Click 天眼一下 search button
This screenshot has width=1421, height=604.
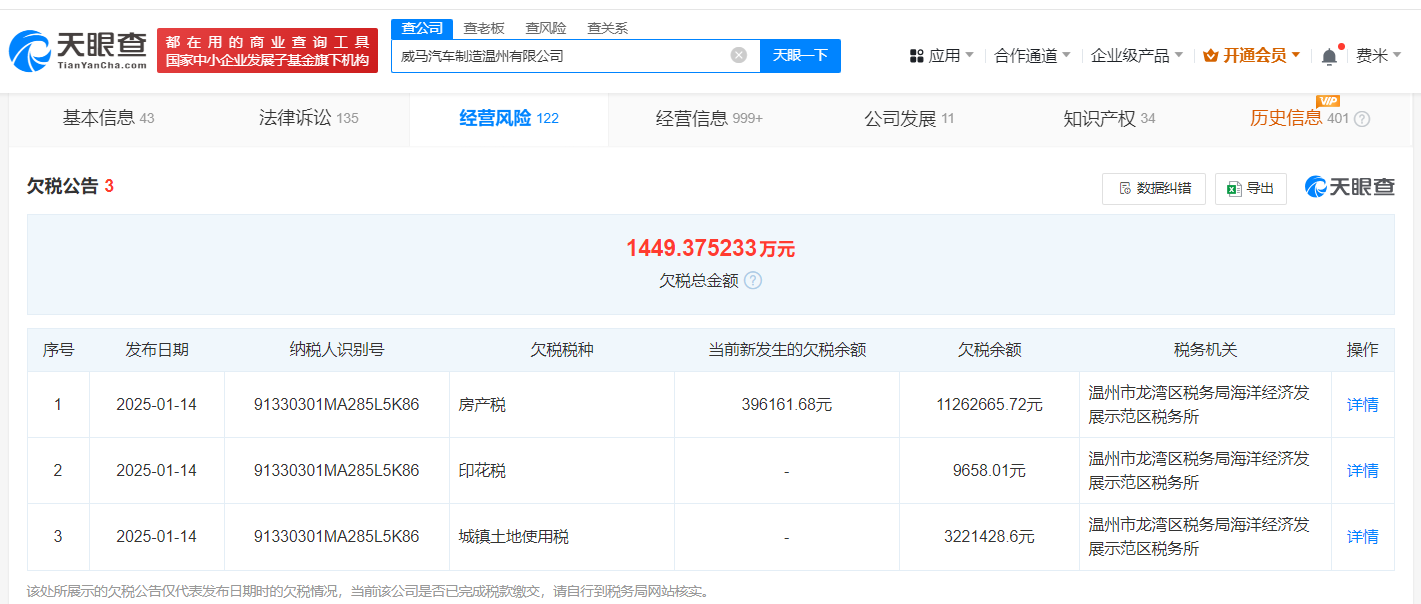(800, 56)
